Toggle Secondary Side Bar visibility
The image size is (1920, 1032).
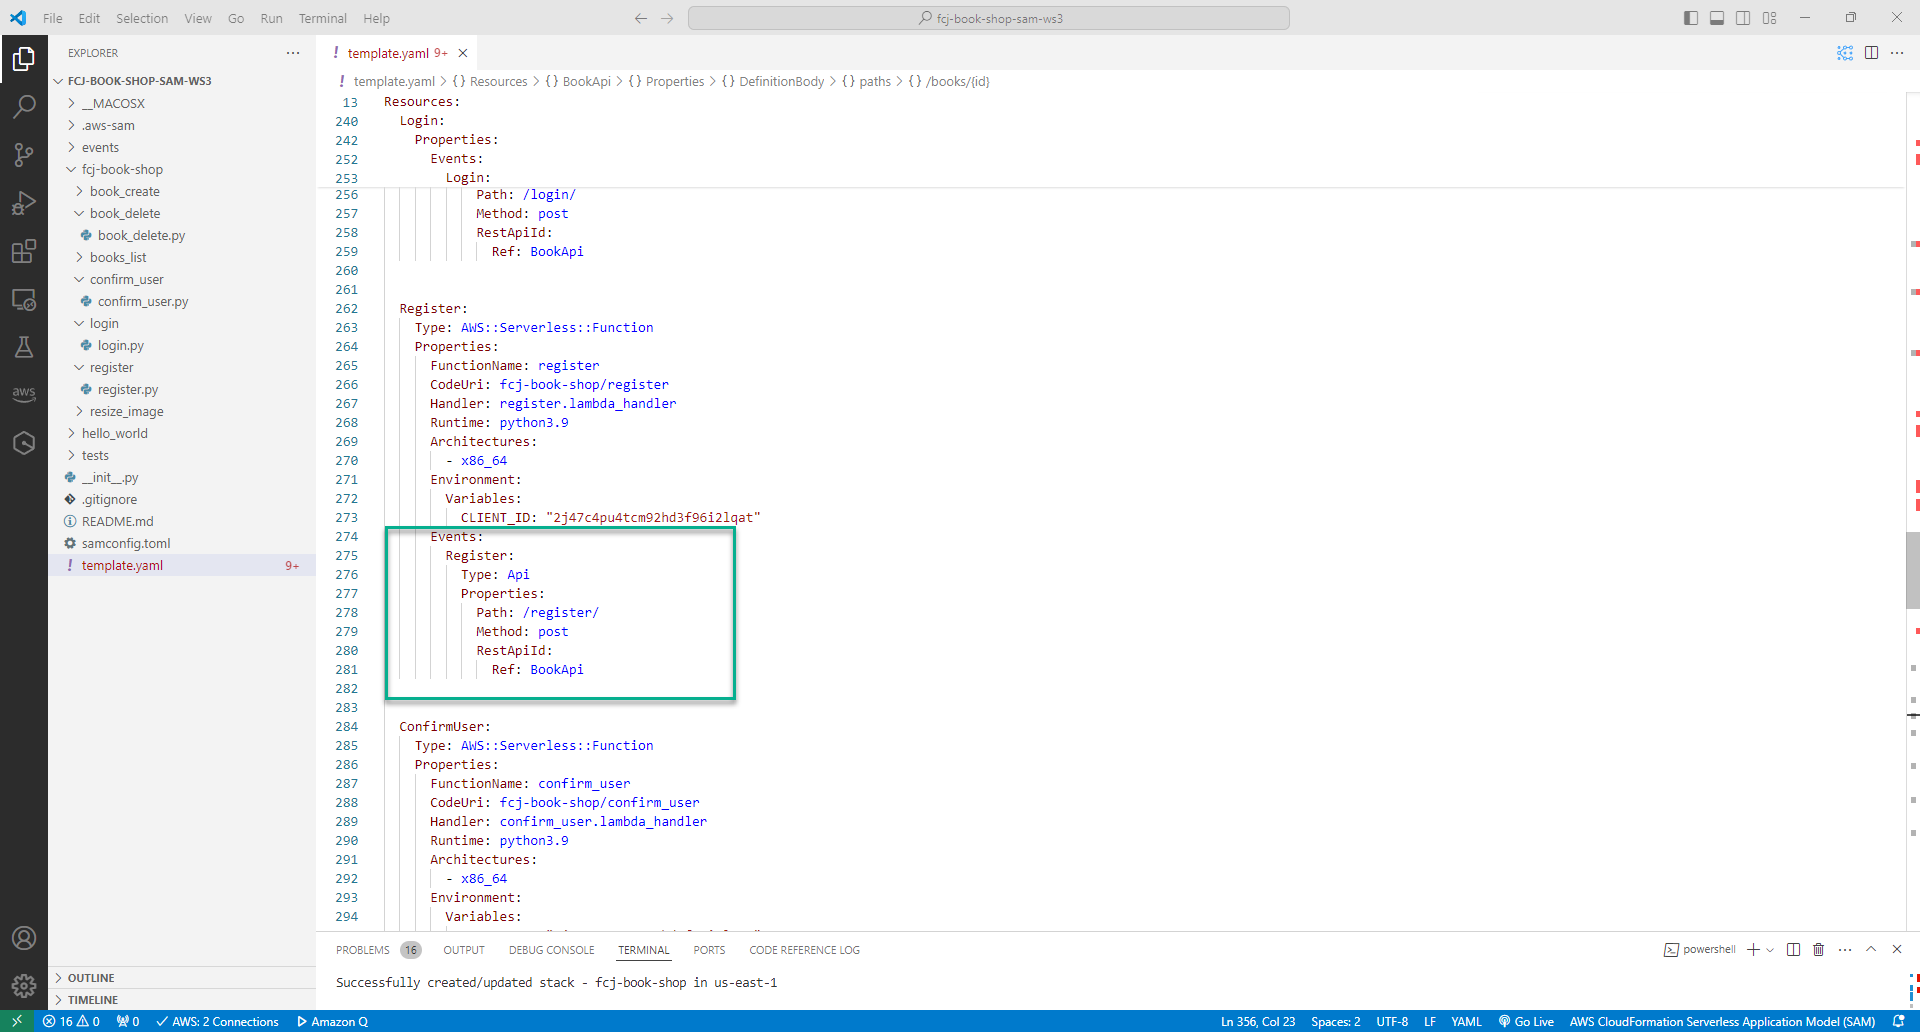[x=1743, y=18]
